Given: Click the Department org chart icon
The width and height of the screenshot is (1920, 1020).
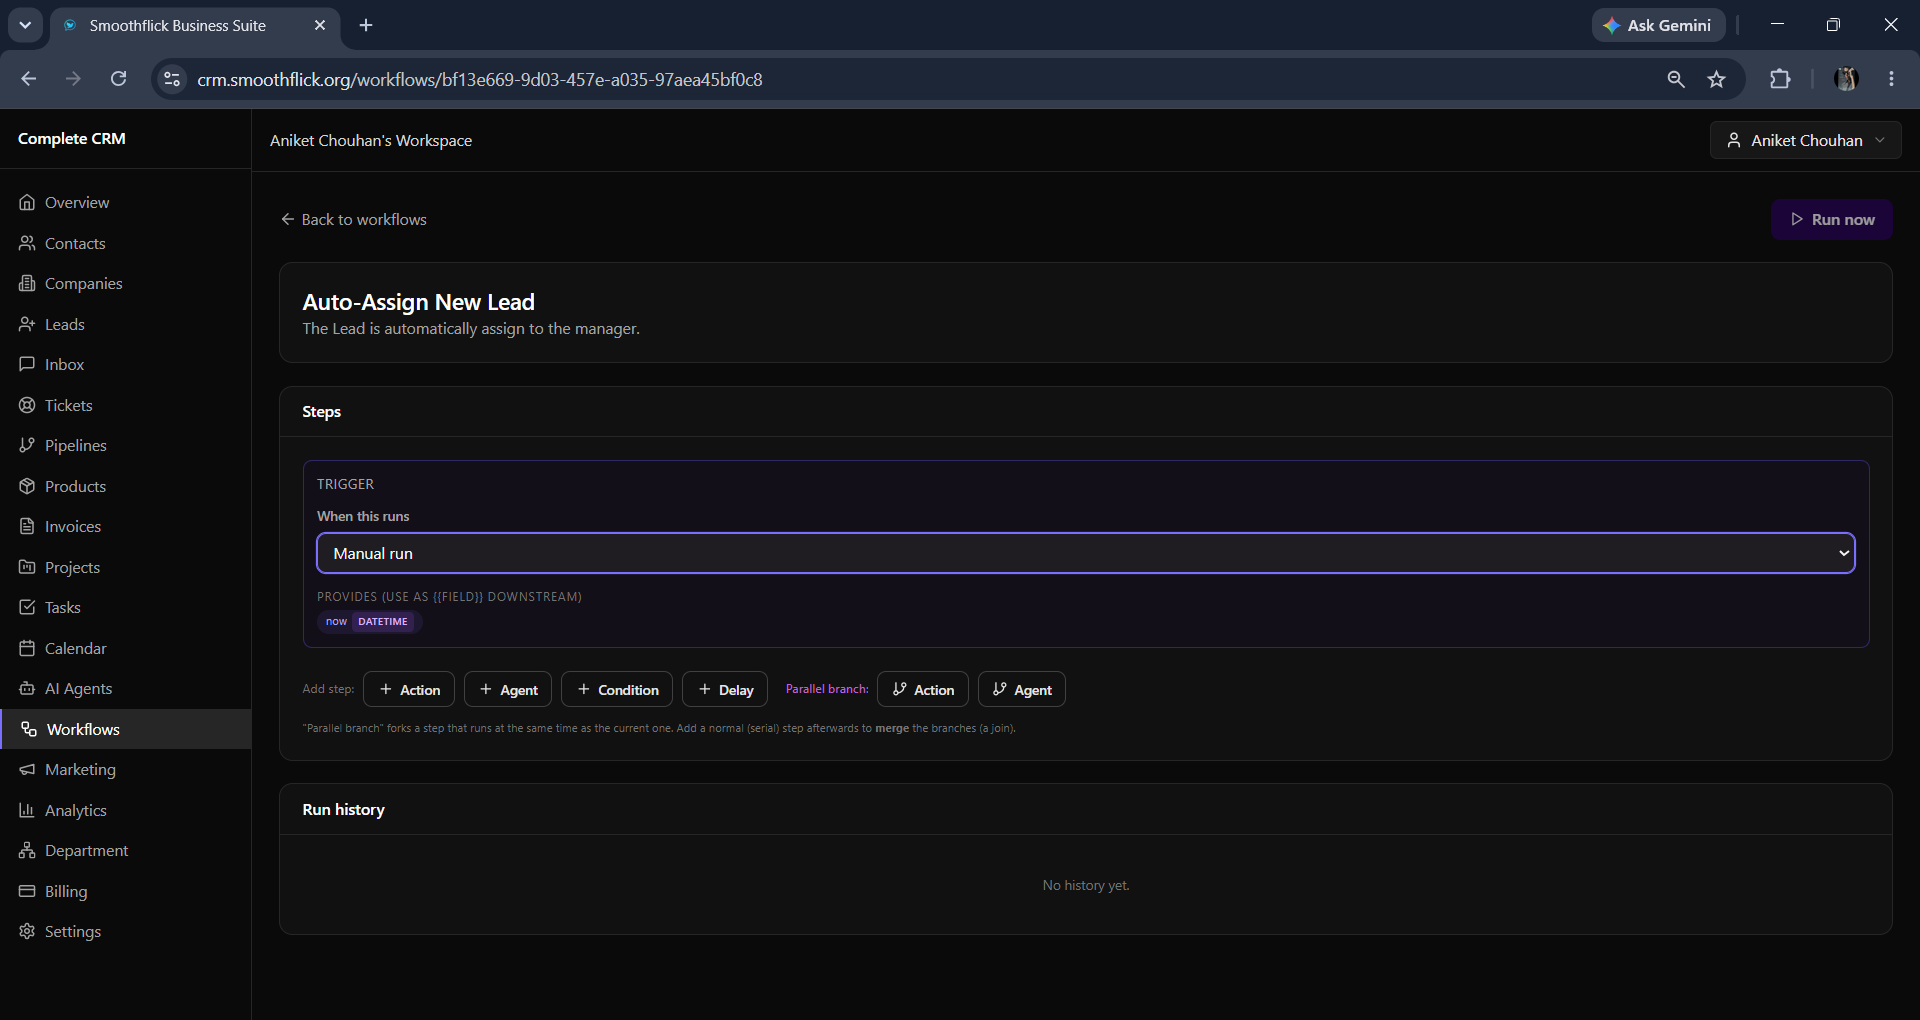Looking at the screenshot, I should (x=27, y=850).
